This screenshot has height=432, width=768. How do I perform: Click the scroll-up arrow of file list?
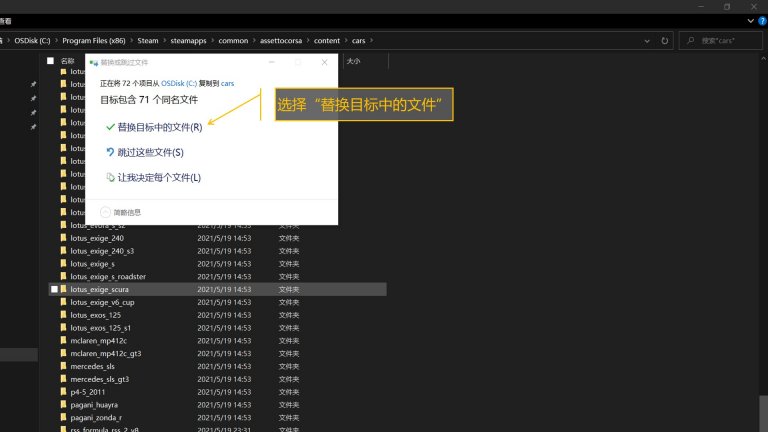point(764,59)
